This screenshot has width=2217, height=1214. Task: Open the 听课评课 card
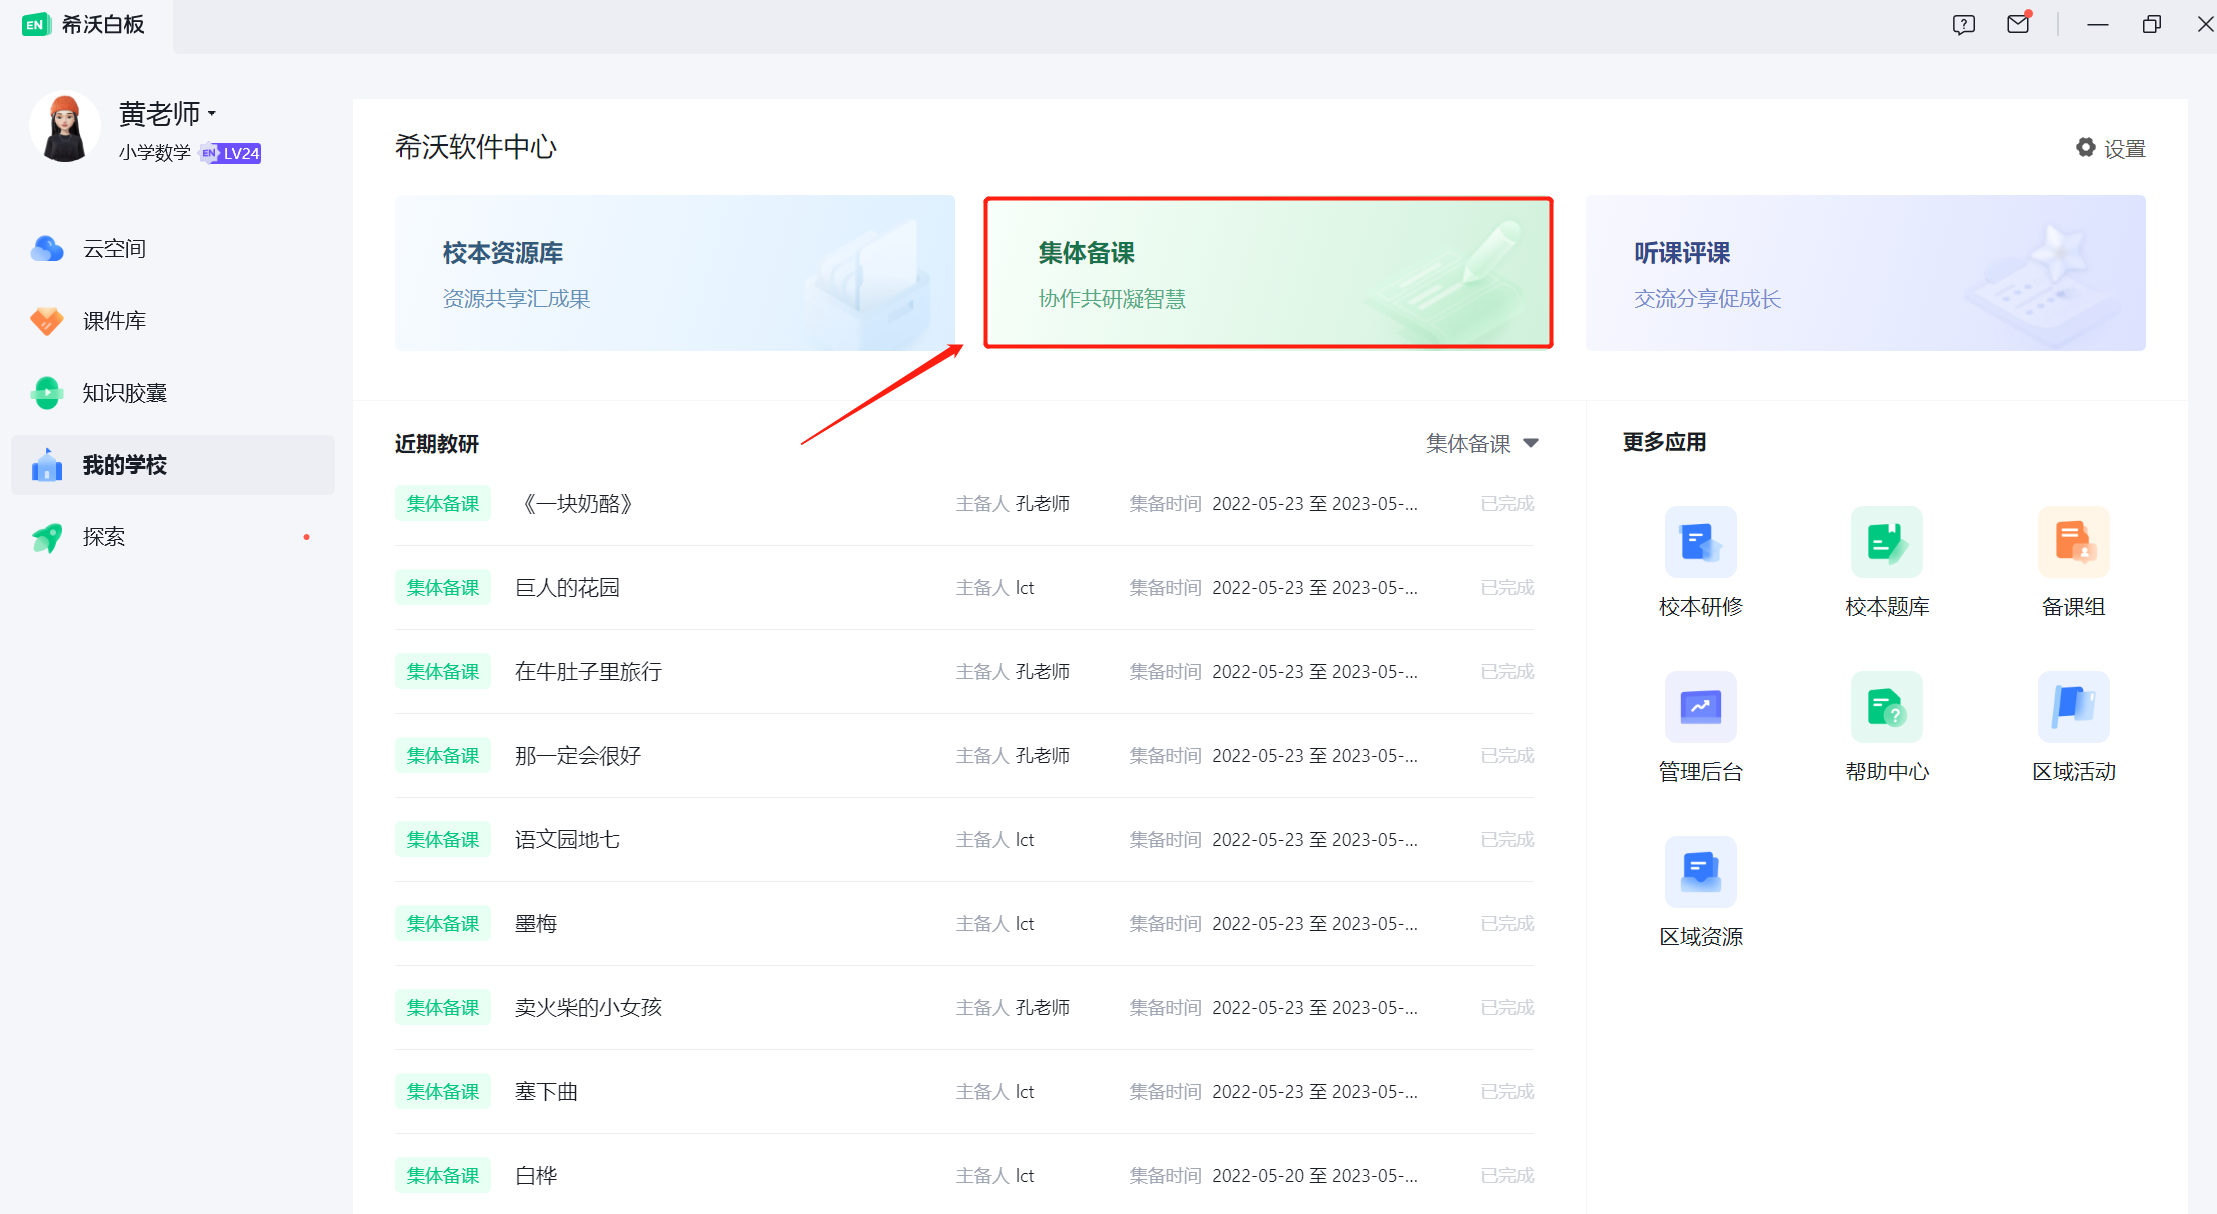(1866, 273)
